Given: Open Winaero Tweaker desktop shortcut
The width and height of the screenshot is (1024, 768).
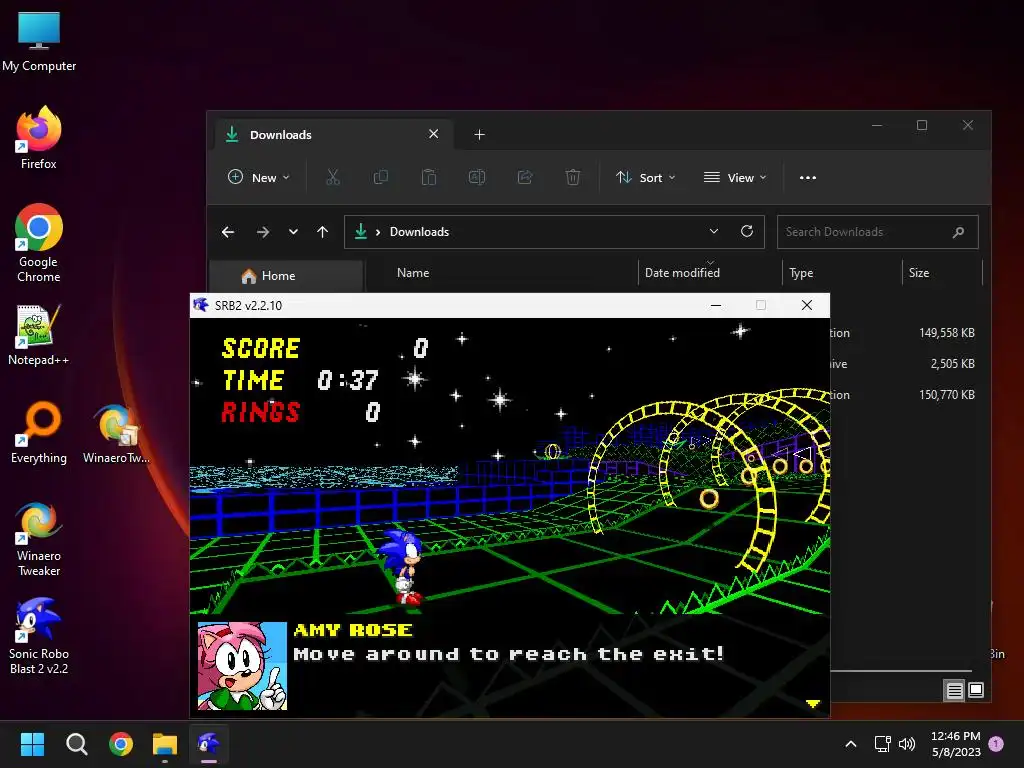Looking at the screenshot, I should [x=39, y=538].
